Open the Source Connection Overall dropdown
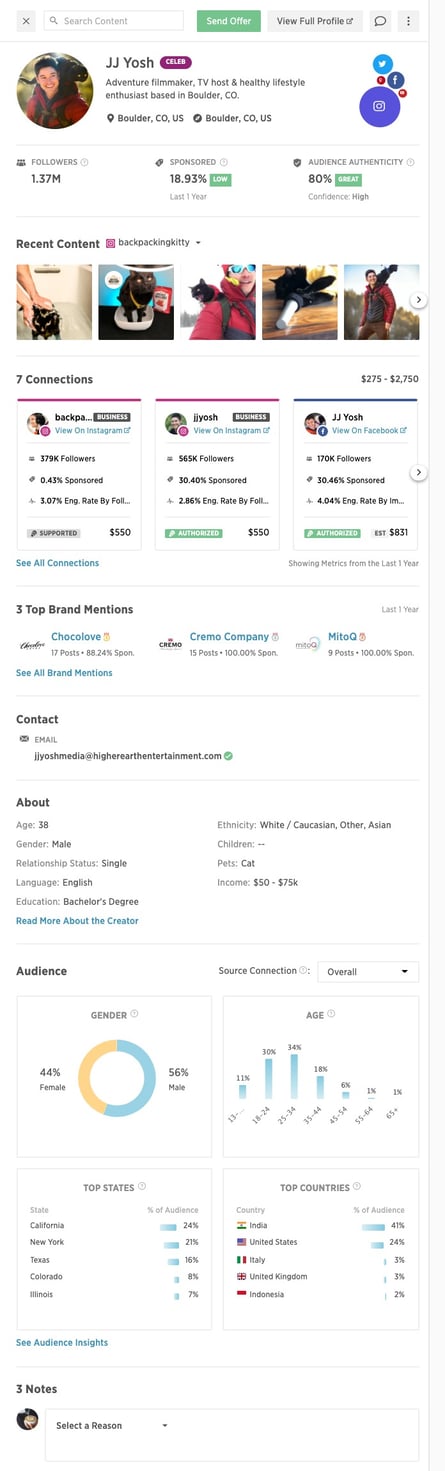Viewport: 445px width, 1471px height. click(x=368, y=972)
